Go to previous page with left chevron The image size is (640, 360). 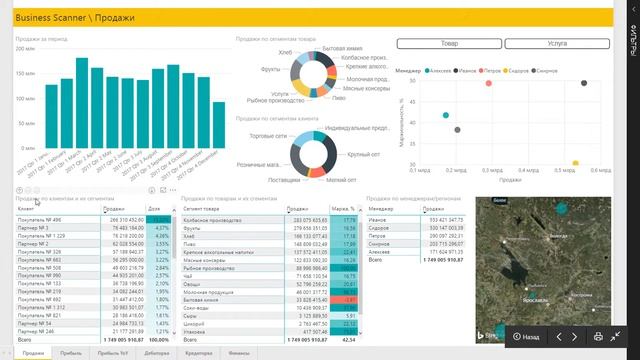(x=559, y=337)
